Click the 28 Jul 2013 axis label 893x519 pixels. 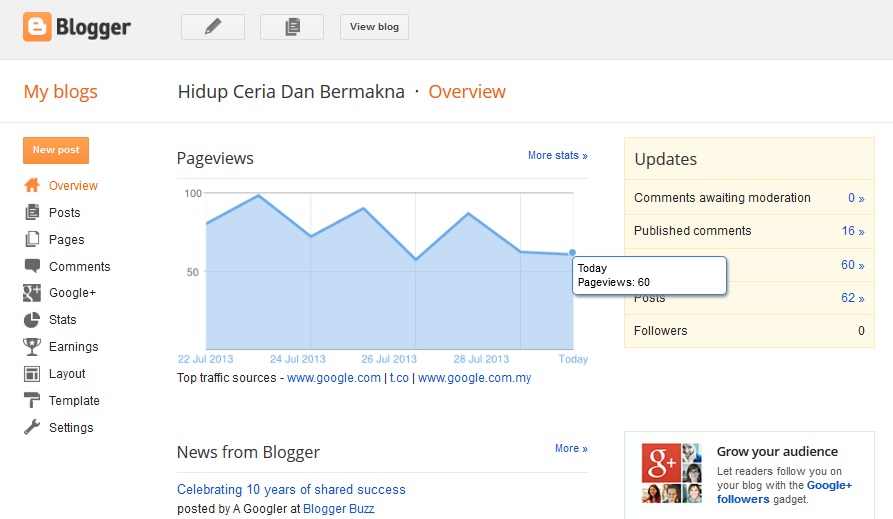(481, 359)
